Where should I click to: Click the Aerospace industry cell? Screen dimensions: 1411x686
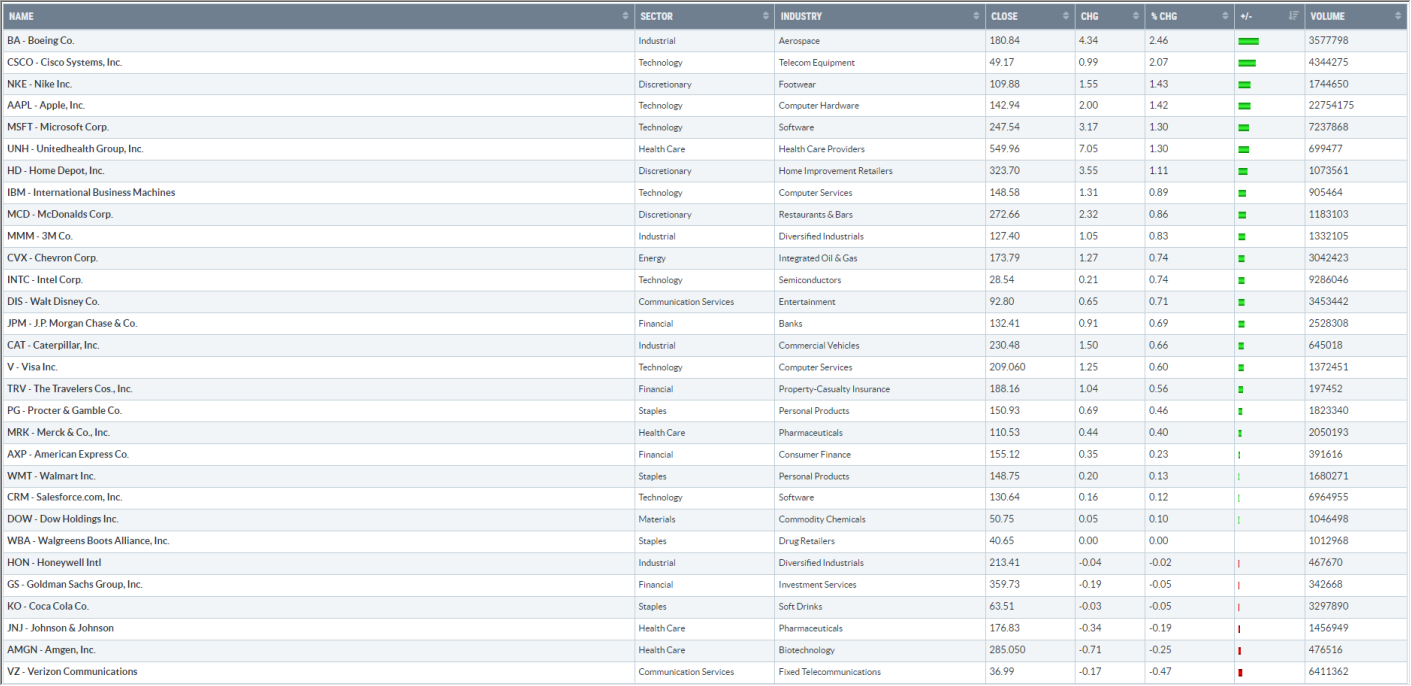tap(798, 41)
